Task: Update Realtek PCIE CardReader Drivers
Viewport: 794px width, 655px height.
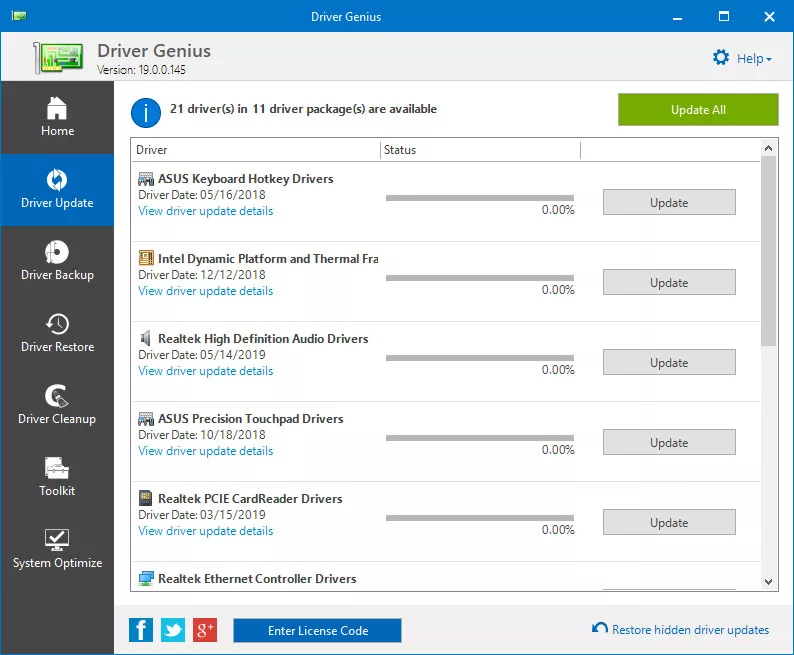Action: point(669,522)
